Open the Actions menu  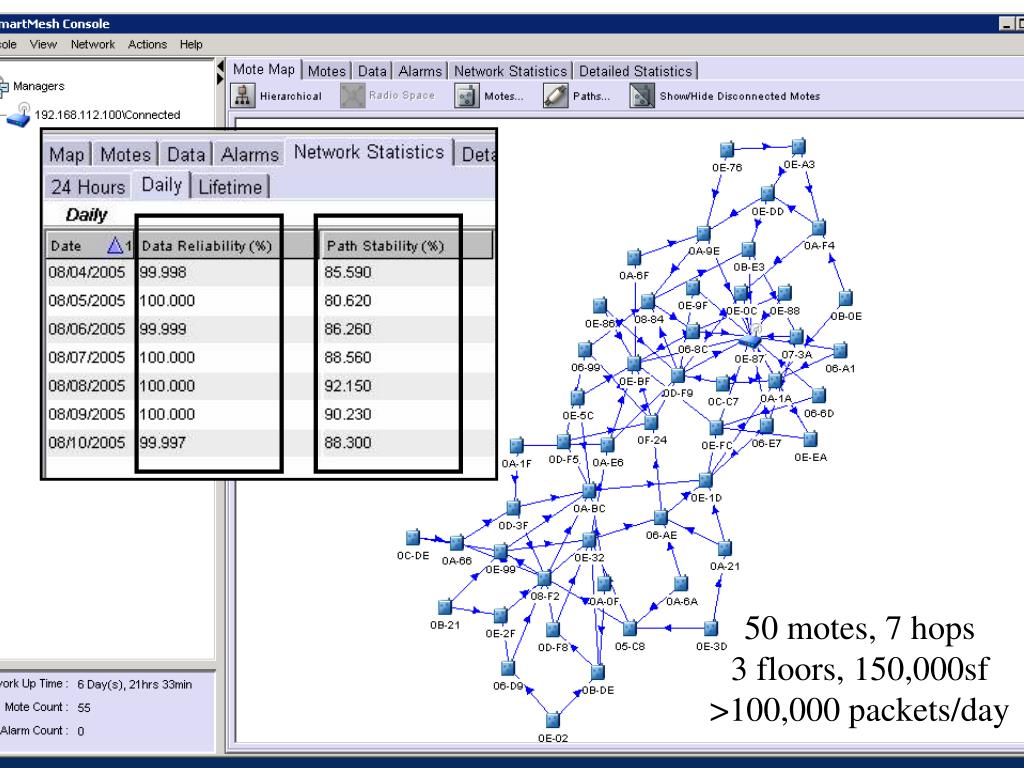click(148, 44)
